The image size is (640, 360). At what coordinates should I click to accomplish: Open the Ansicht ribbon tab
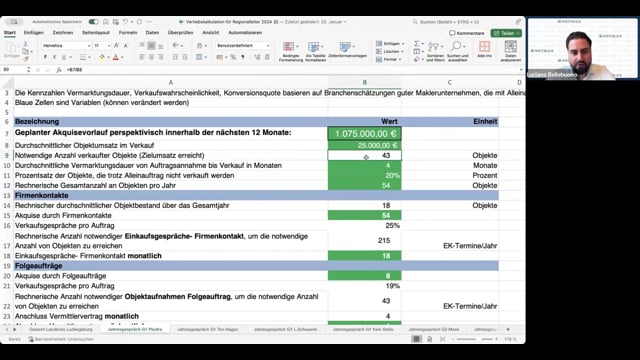click(211, 33)
